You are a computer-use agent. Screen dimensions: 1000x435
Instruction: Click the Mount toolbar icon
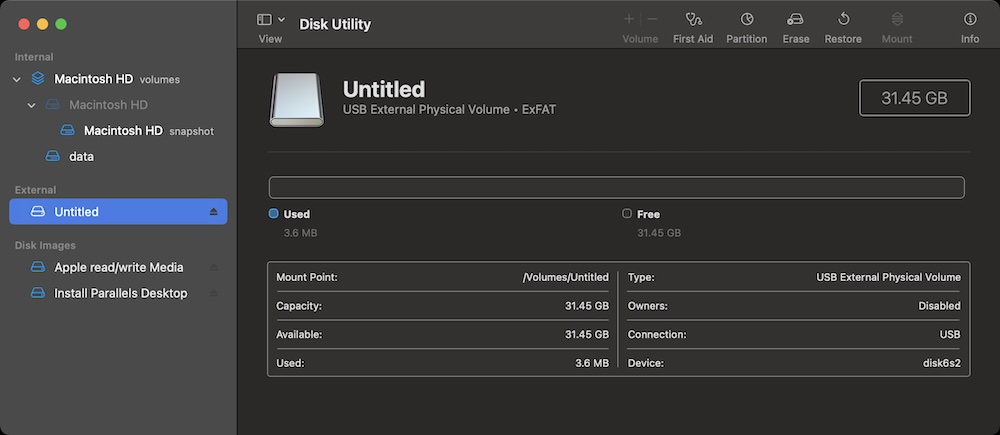pyautogui.click(x=897, y=19)
